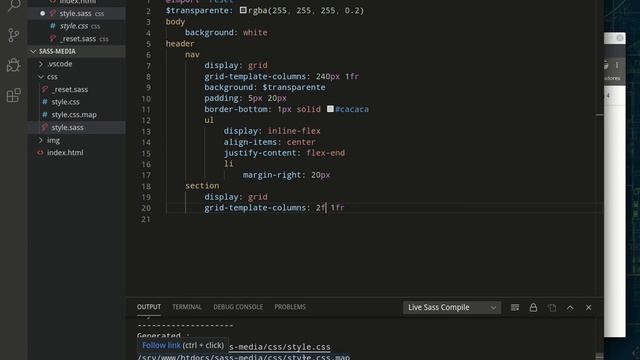Open the Run and Debug view

click(13, 65)
